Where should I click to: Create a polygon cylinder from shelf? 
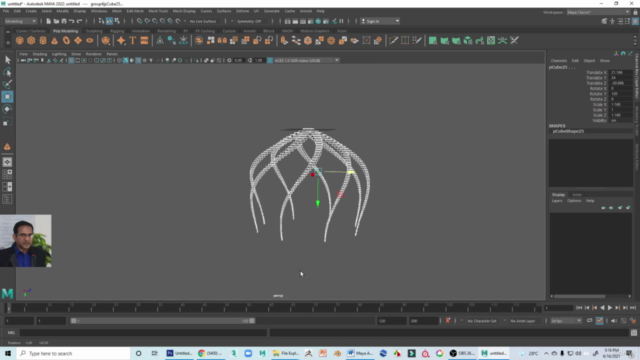coord(43,40)
